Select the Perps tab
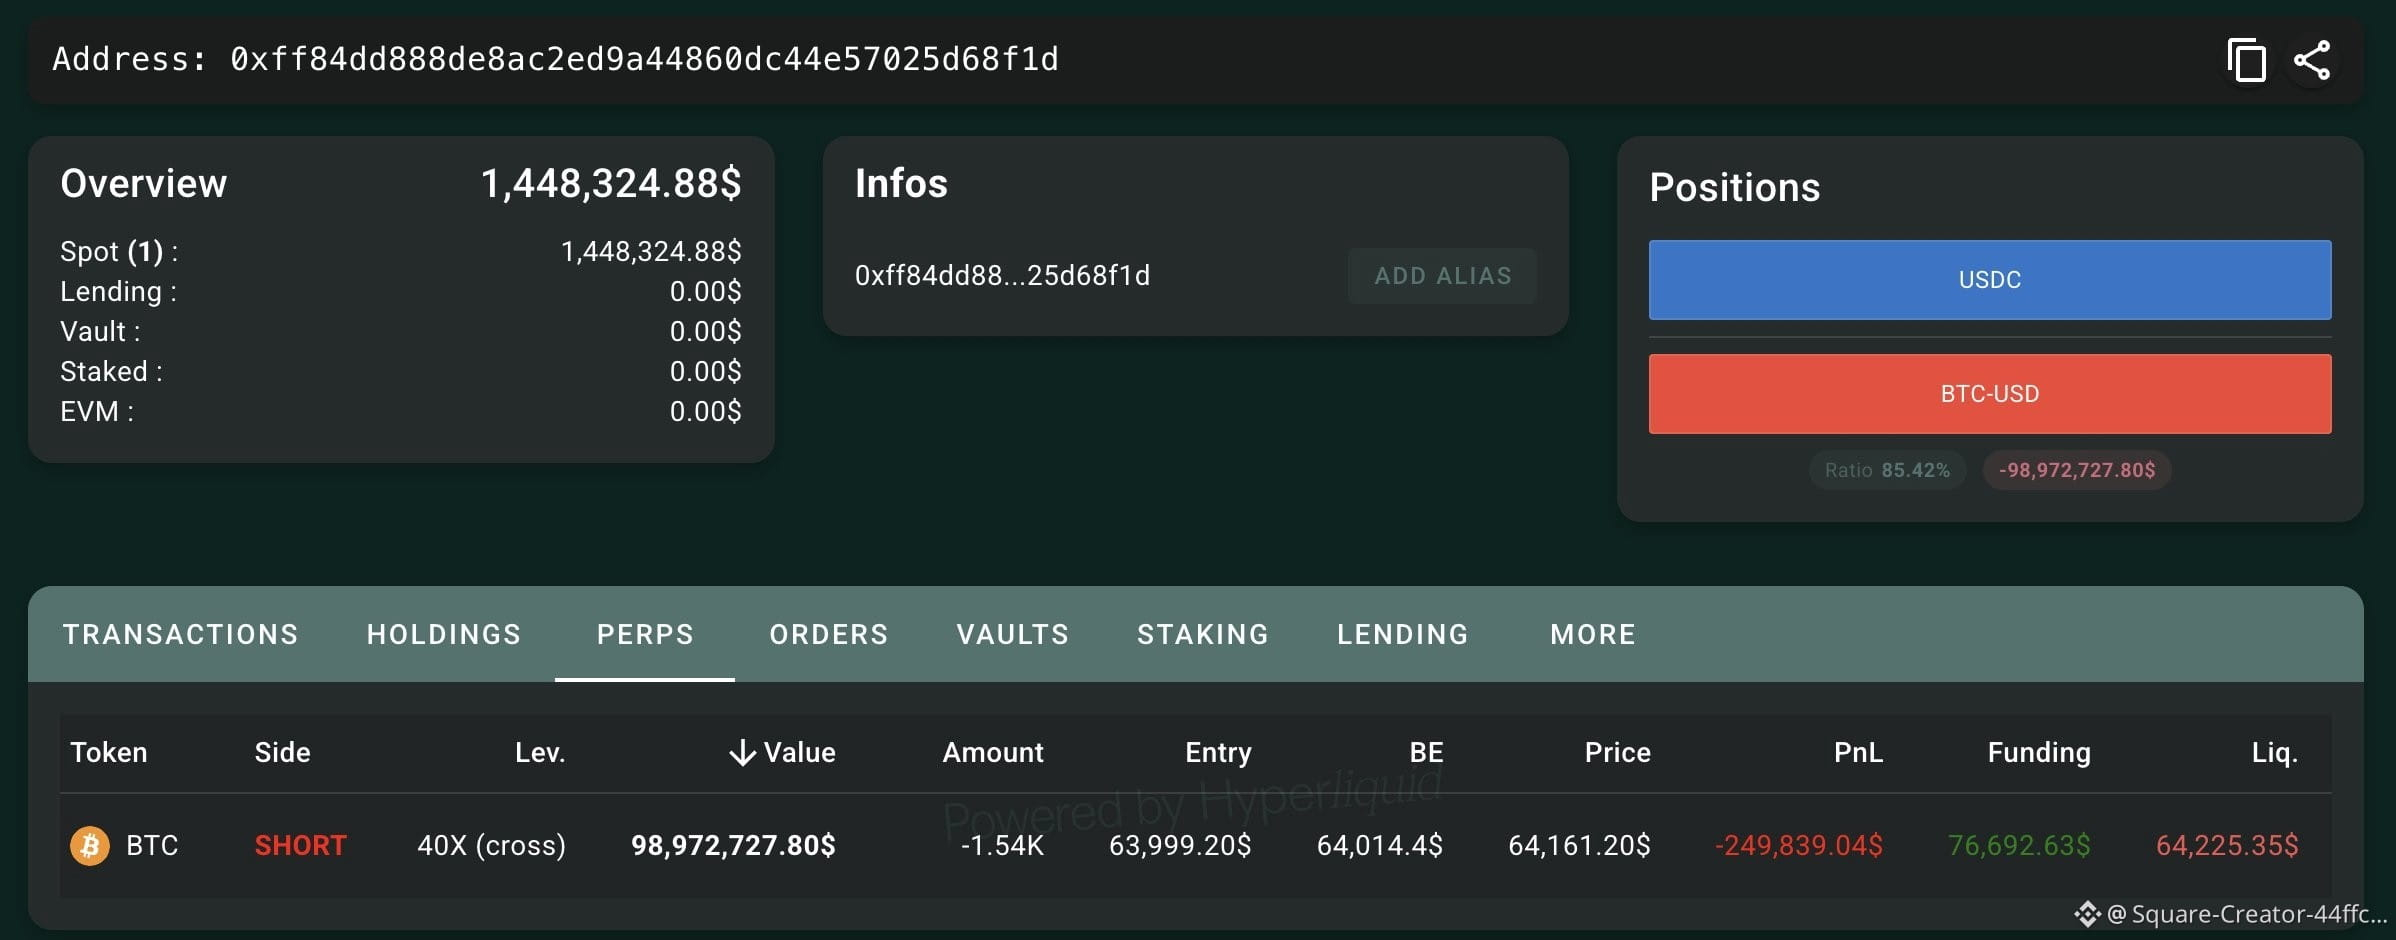The height and width of the screenshot is (940, 2396). 645,634
